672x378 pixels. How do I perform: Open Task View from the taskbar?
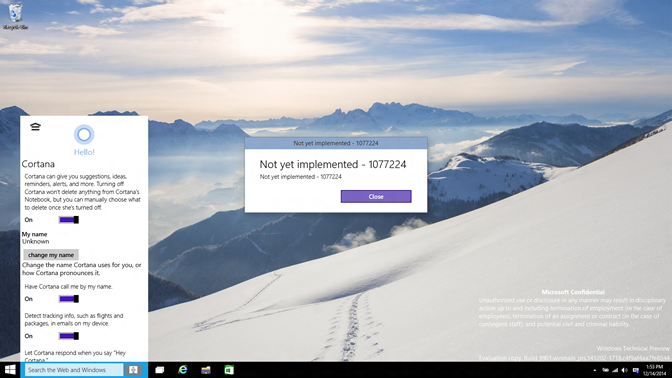click(159, 370)
